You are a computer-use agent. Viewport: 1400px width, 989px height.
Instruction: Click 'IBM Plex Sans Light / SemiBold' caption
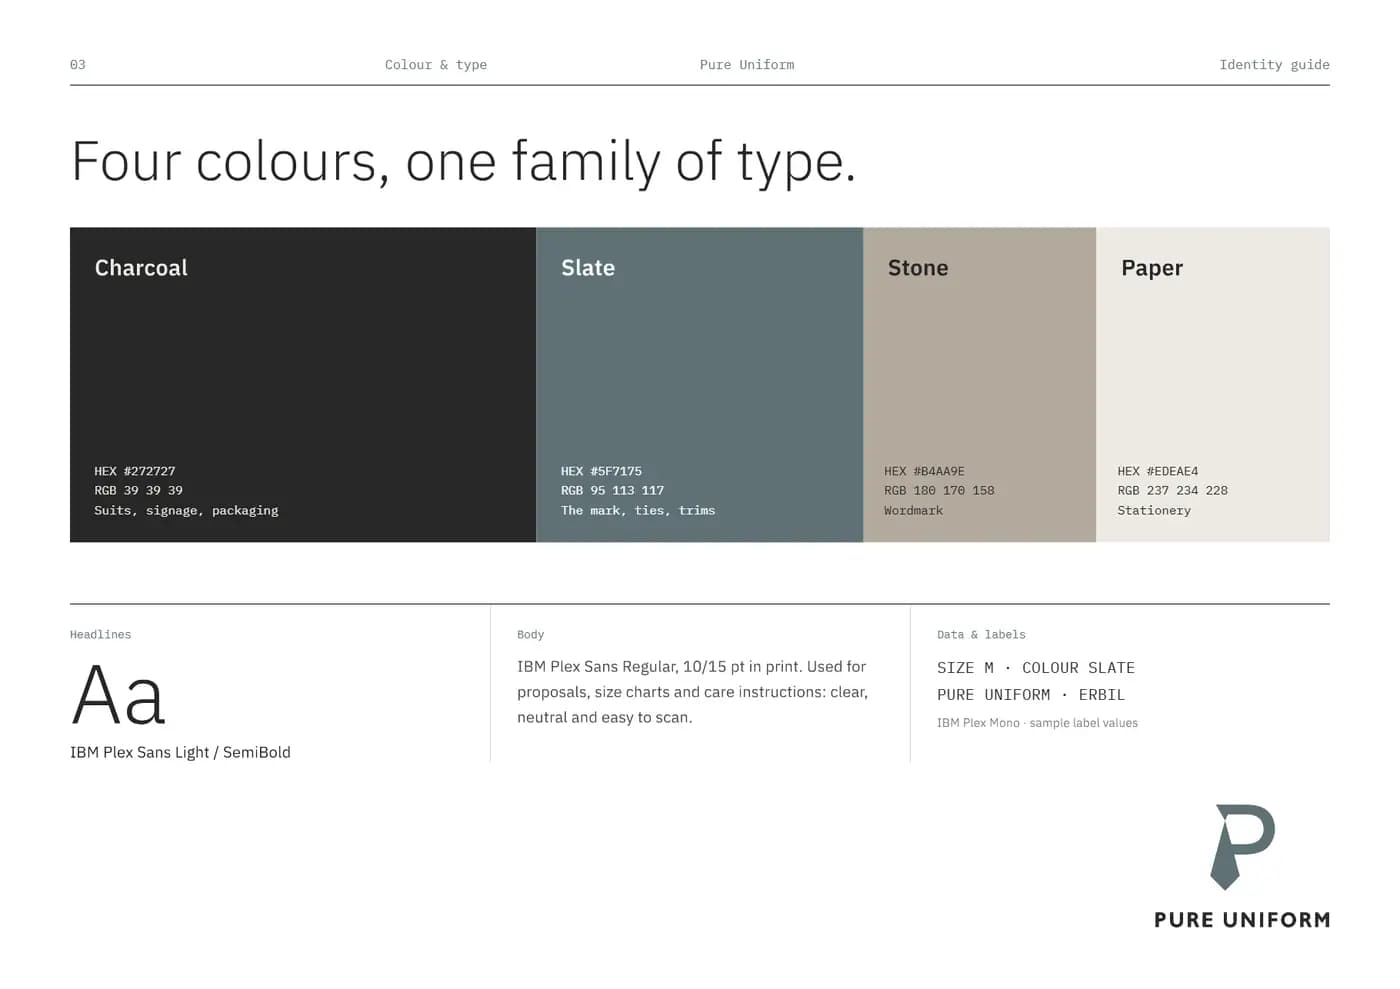click(180, 752)
